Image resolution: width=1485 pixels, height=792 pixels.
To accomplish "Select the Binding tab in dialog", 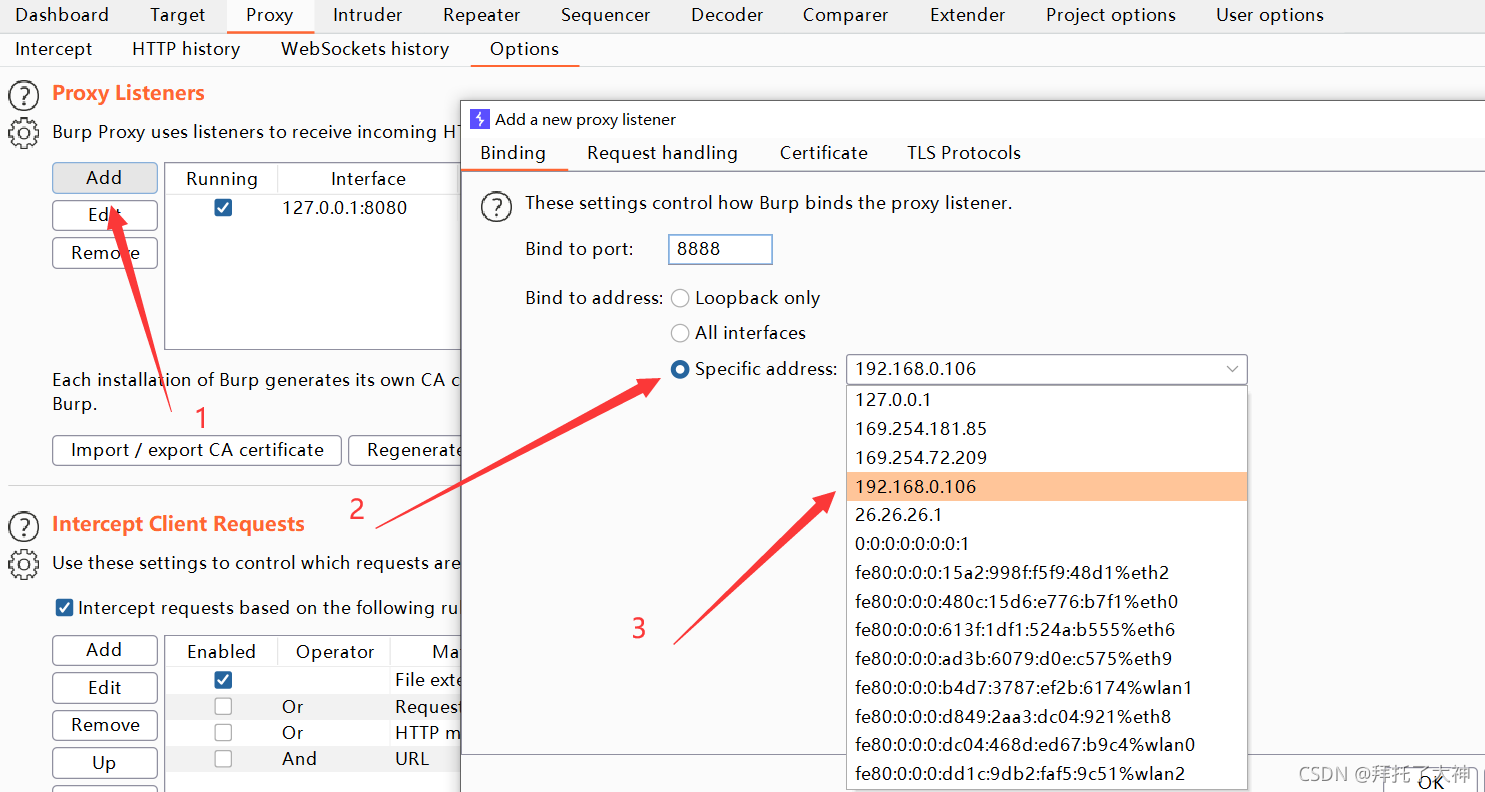I will 513,153.
